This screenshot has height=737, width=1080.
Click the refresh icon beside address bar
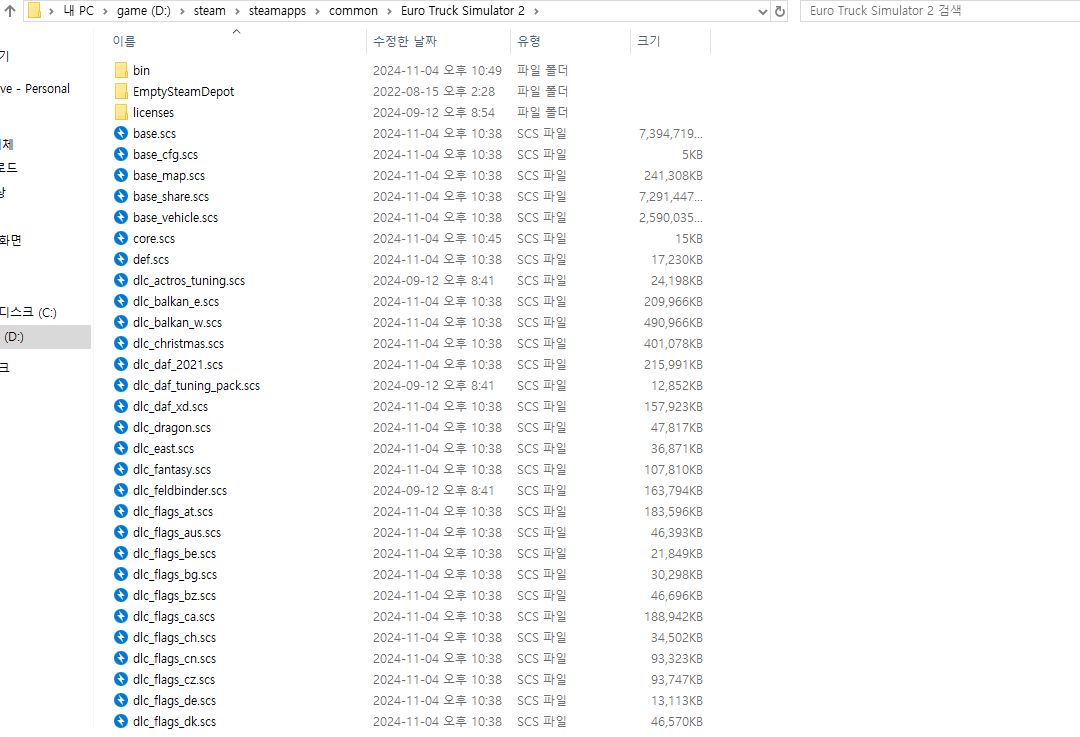780,11
